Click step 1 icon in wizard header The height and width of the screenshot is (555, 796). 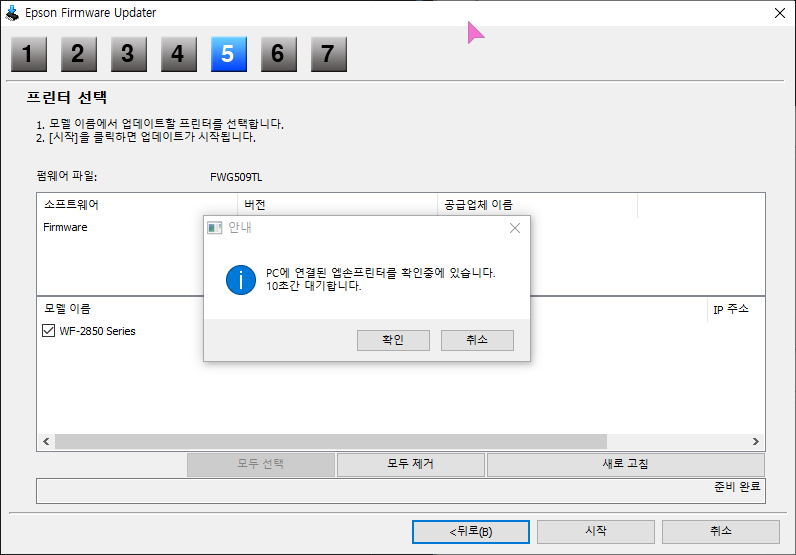(29, 54)
